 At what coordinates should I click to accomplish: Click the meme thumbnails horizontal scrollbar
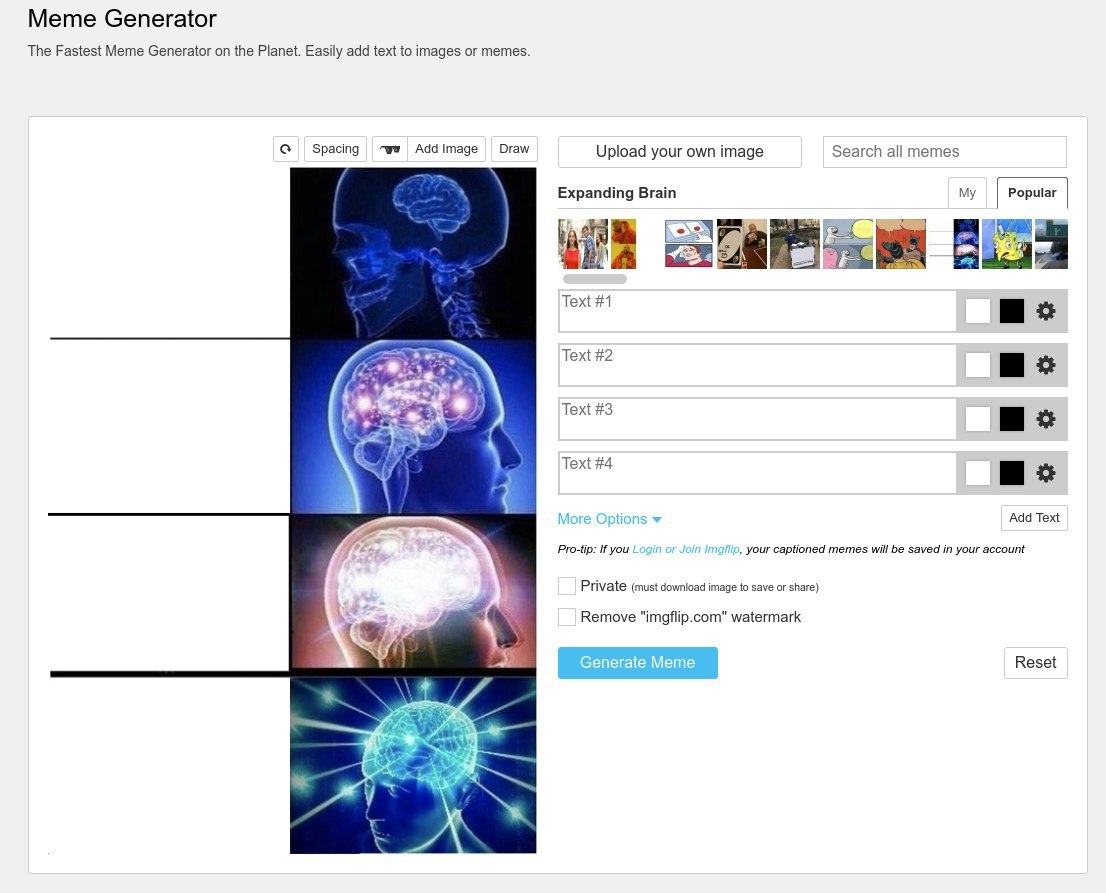tap(595, 279)
